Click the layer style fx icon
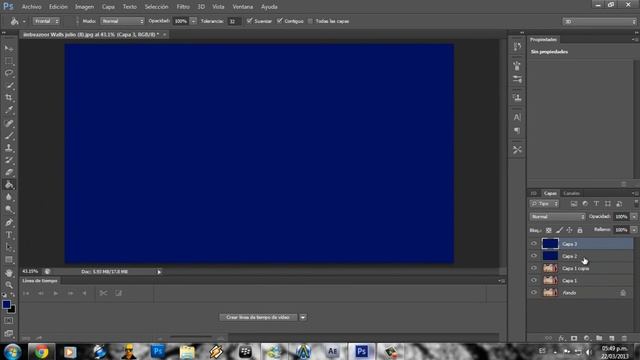Image resolution: width=640 pixels, height=360 pixels. (x=561, y=338)
